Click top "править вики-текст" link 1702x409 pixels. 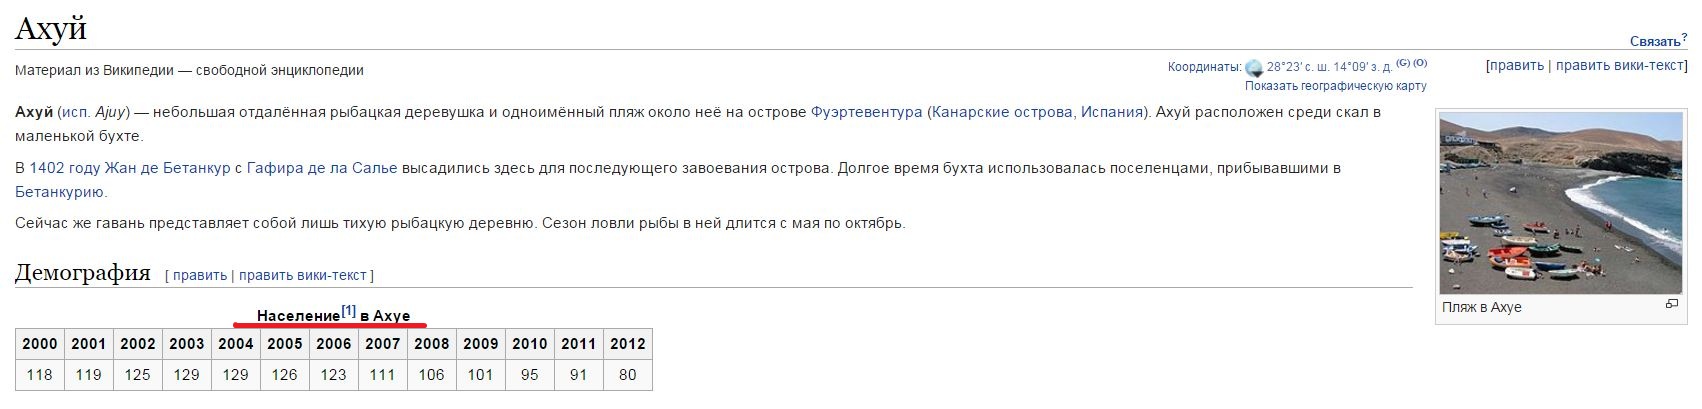click(x=1620, y=65)
